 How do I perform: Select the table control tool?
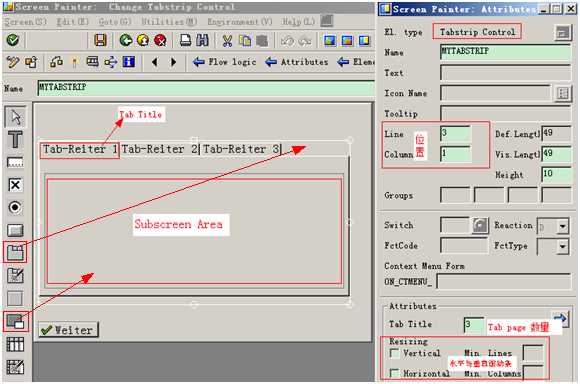15,344
